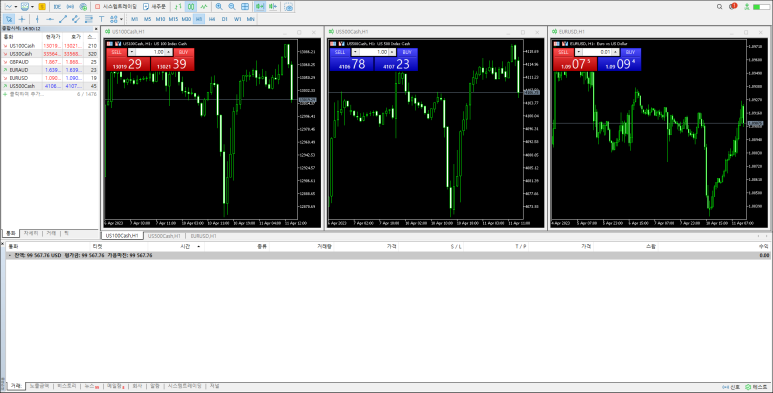773x393 pixels.
Task: Switch to US500Cash,H1 chart tab
Action: (164, 236)
